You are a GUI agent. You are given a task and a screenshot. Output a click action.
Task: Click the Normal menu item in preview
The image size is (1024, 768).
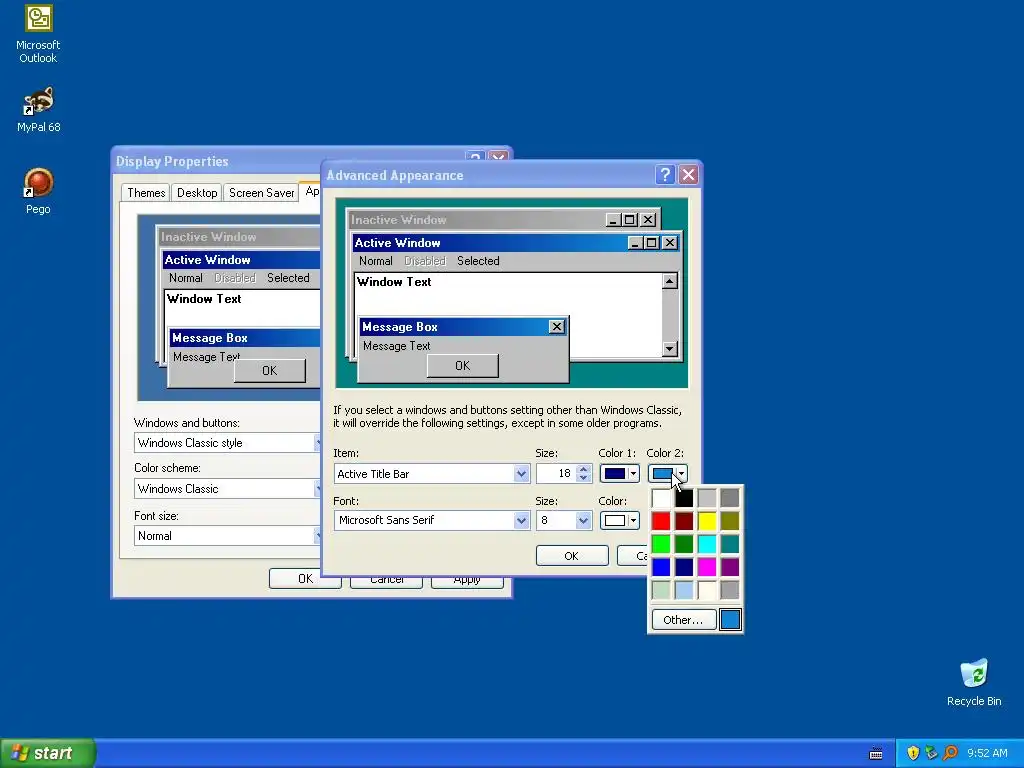click(x=376, y=261)
